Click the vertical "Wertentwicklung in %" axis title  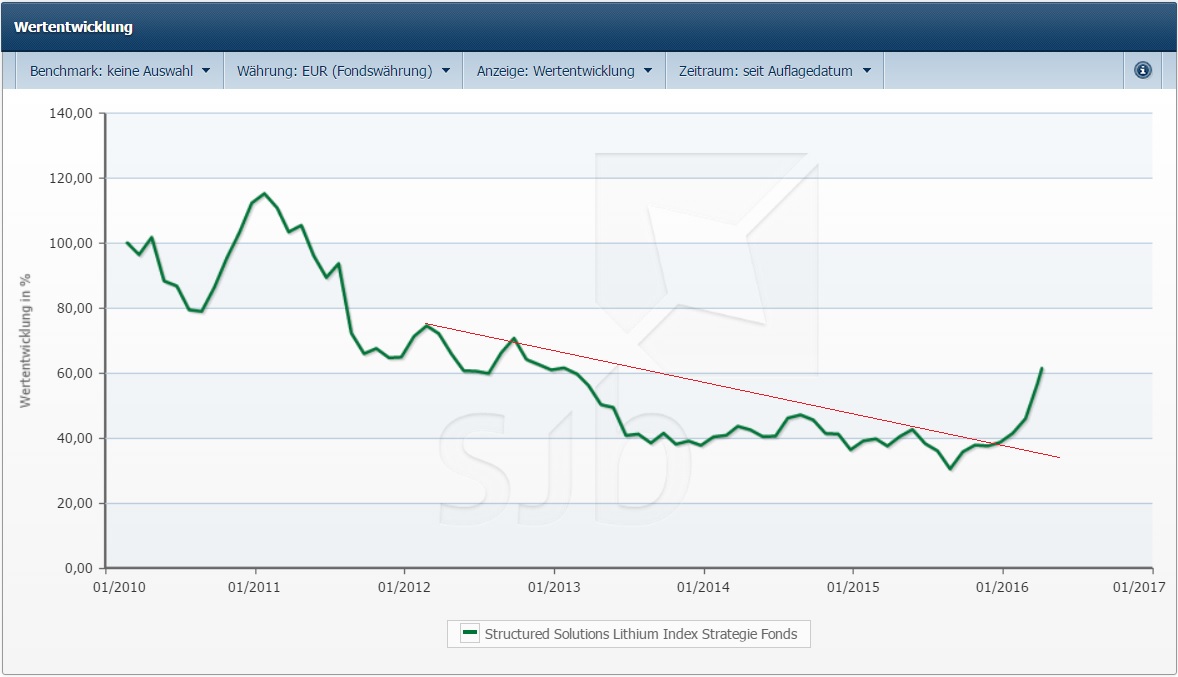(x=26, y=340)
